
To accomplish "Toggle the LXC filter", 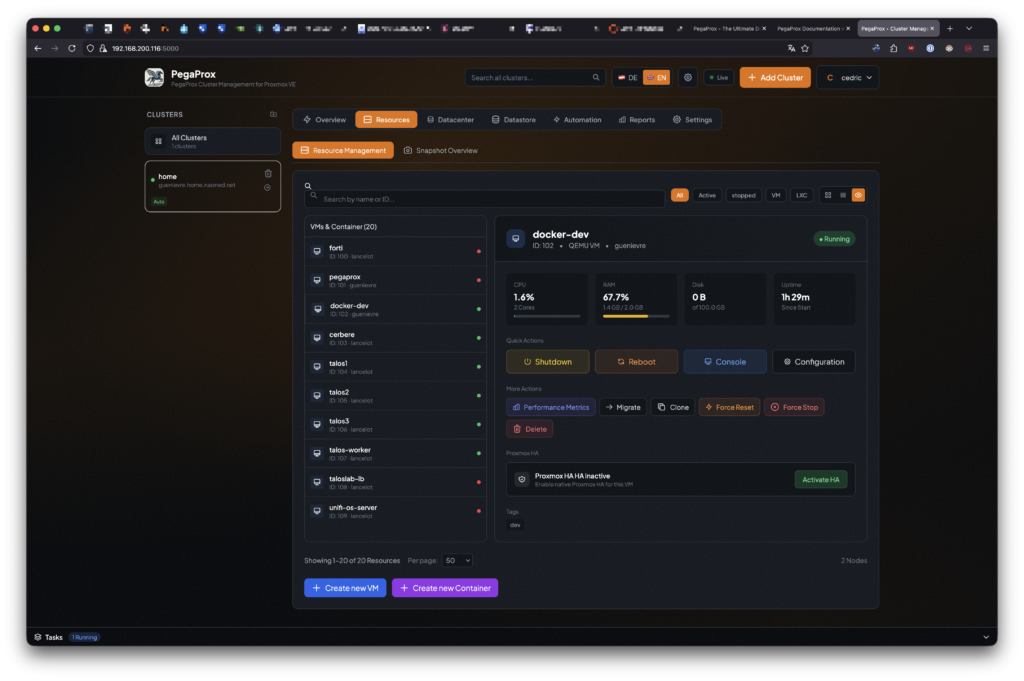I will click(x=801, y=195).
